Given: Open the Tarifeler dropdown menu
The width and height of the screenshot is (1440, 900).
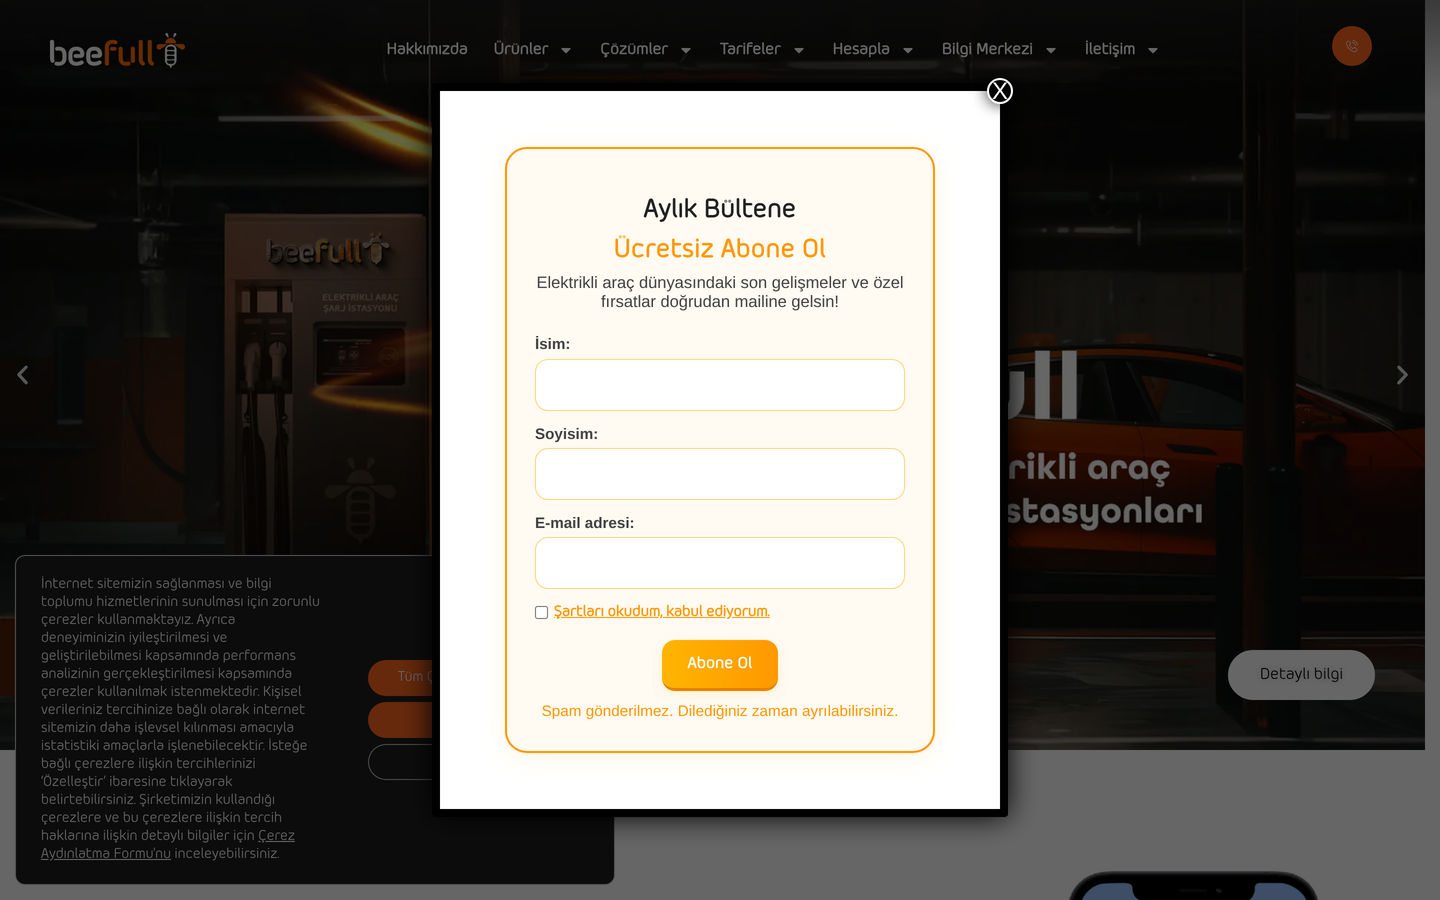Looking at the screenshot, I should coord(762,49).
